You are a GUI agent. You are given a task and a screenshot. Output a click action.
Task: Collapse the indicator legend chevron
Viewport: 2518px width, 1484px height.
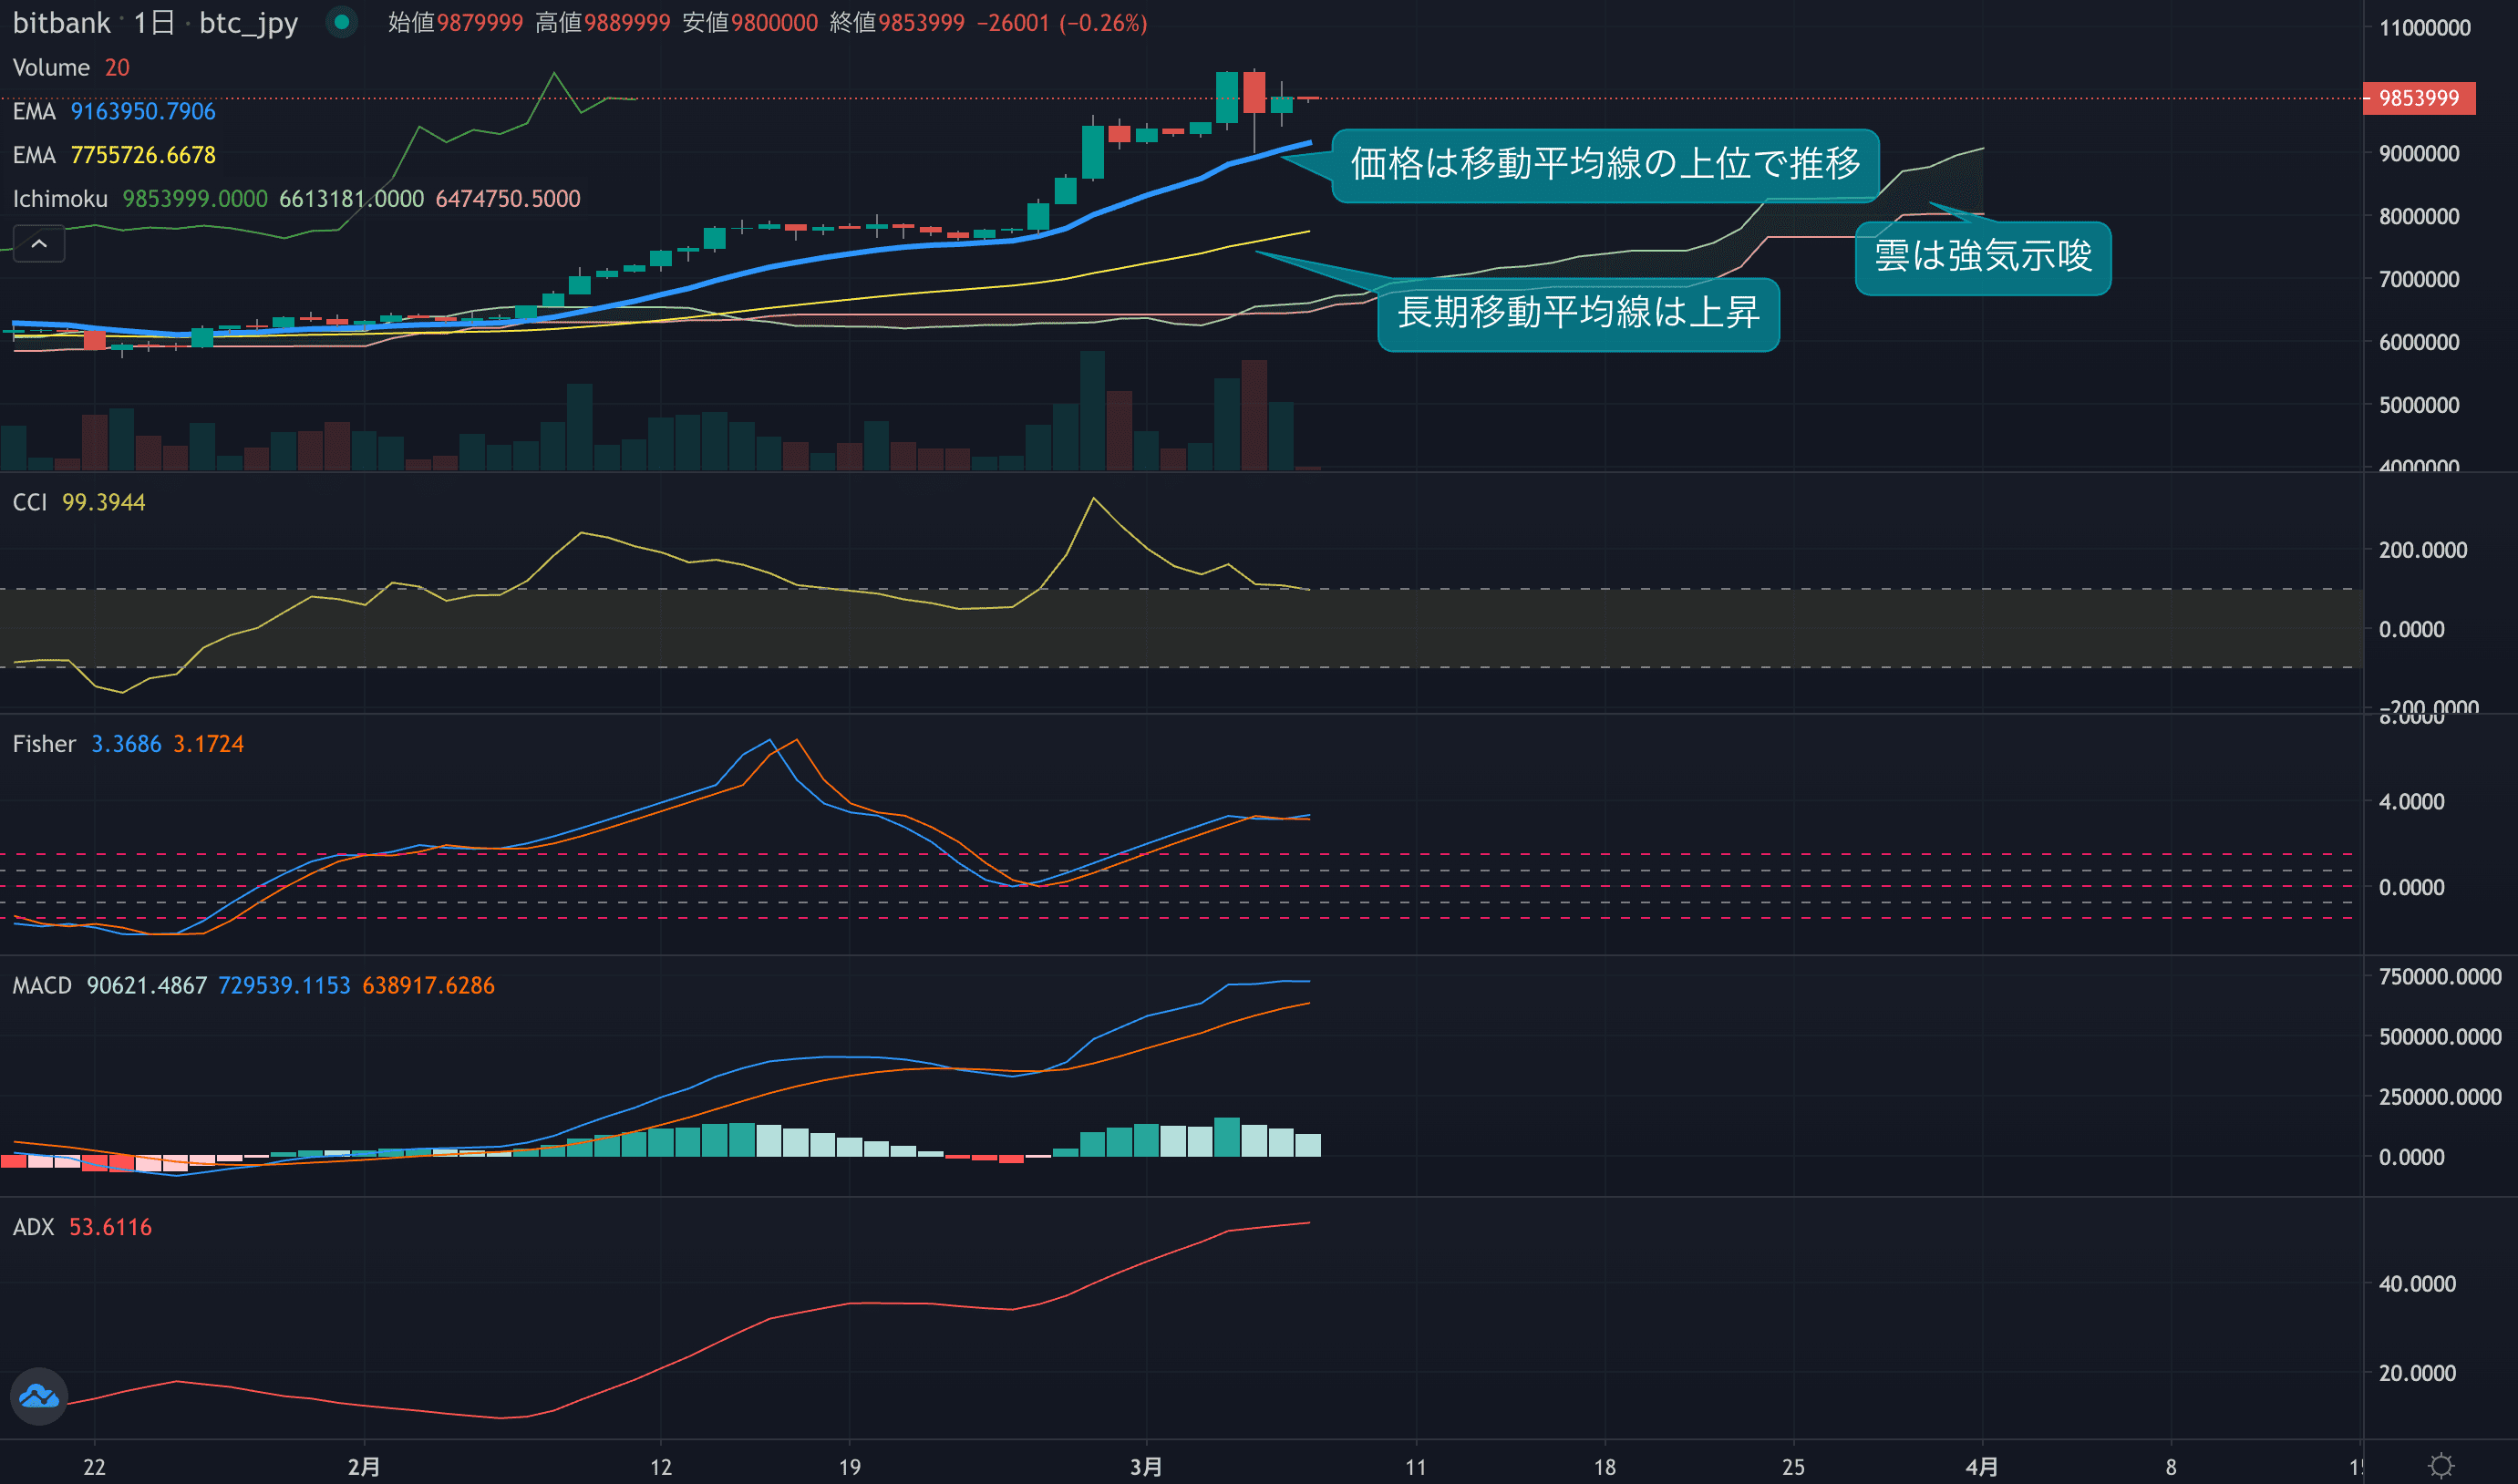click(x=39, y=243)
